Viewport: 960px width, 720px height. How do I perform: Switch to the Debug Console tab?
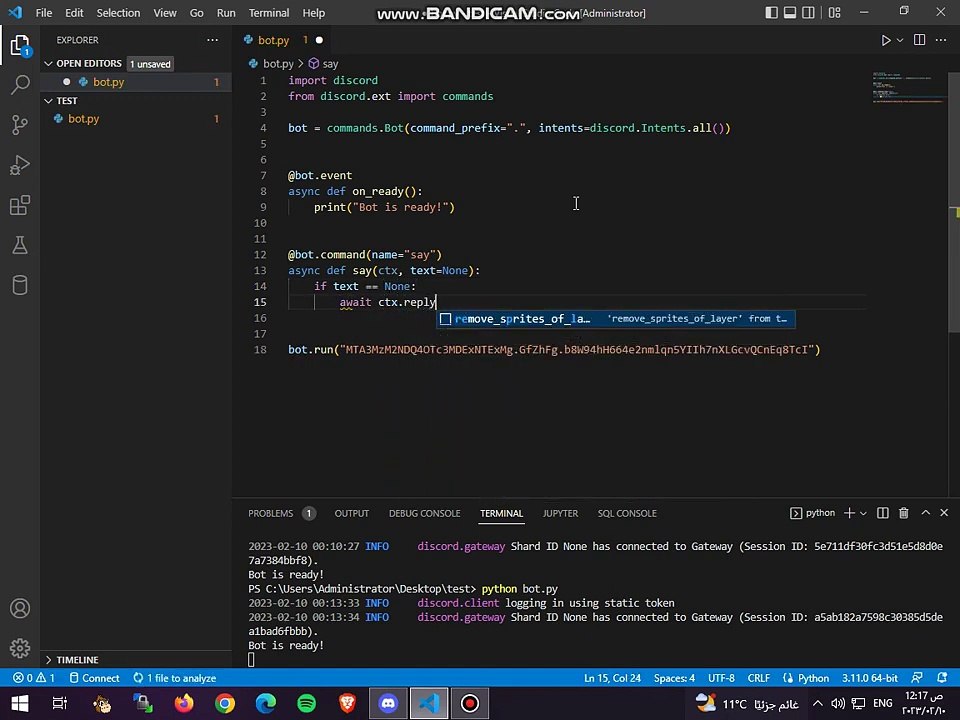pos(424,514)
